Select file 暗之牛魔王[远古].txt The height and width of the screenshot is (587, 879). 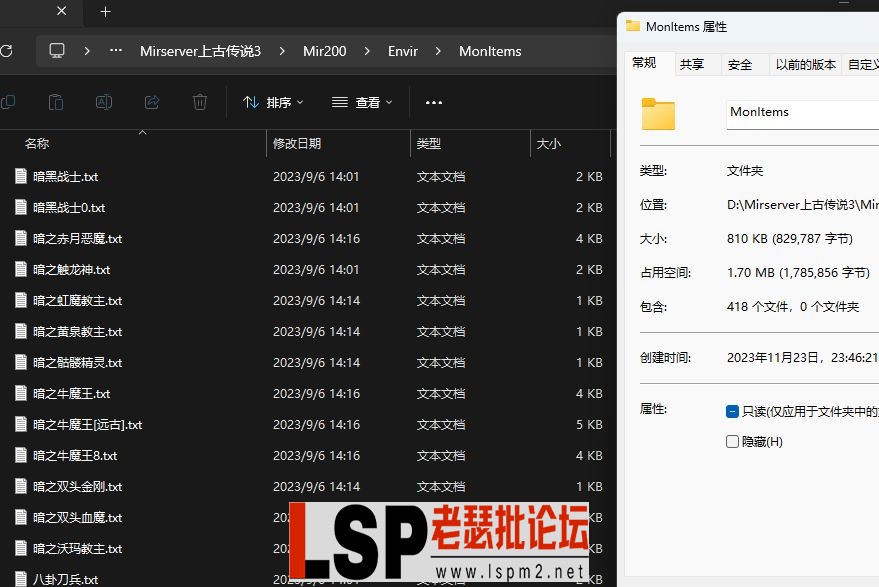point(87,425)
